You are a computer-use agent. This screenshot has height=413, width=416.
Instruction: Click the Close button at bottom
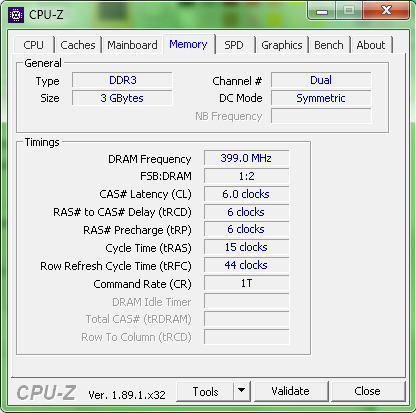[367, 391]
